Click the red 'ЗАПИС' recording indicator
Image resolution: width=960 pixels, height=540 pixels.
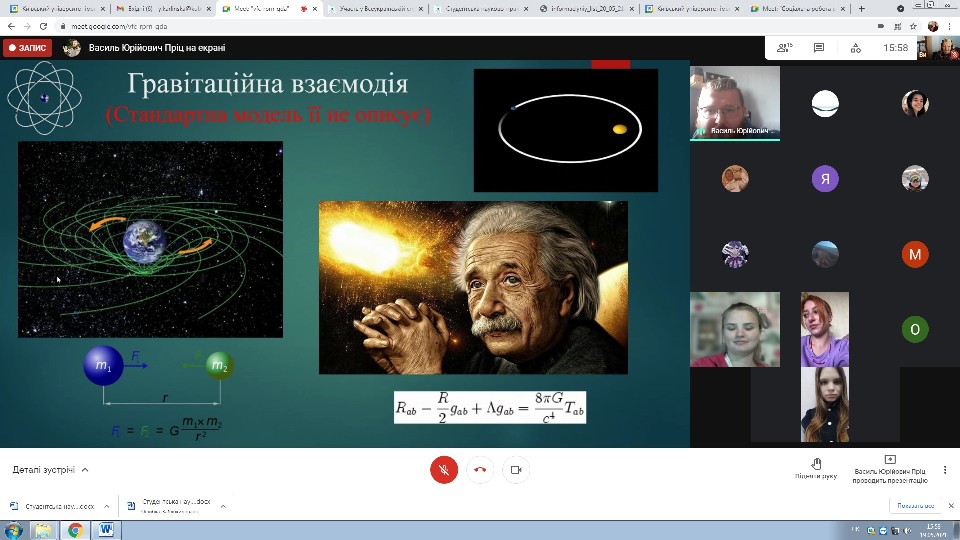[x=27, y=47]
